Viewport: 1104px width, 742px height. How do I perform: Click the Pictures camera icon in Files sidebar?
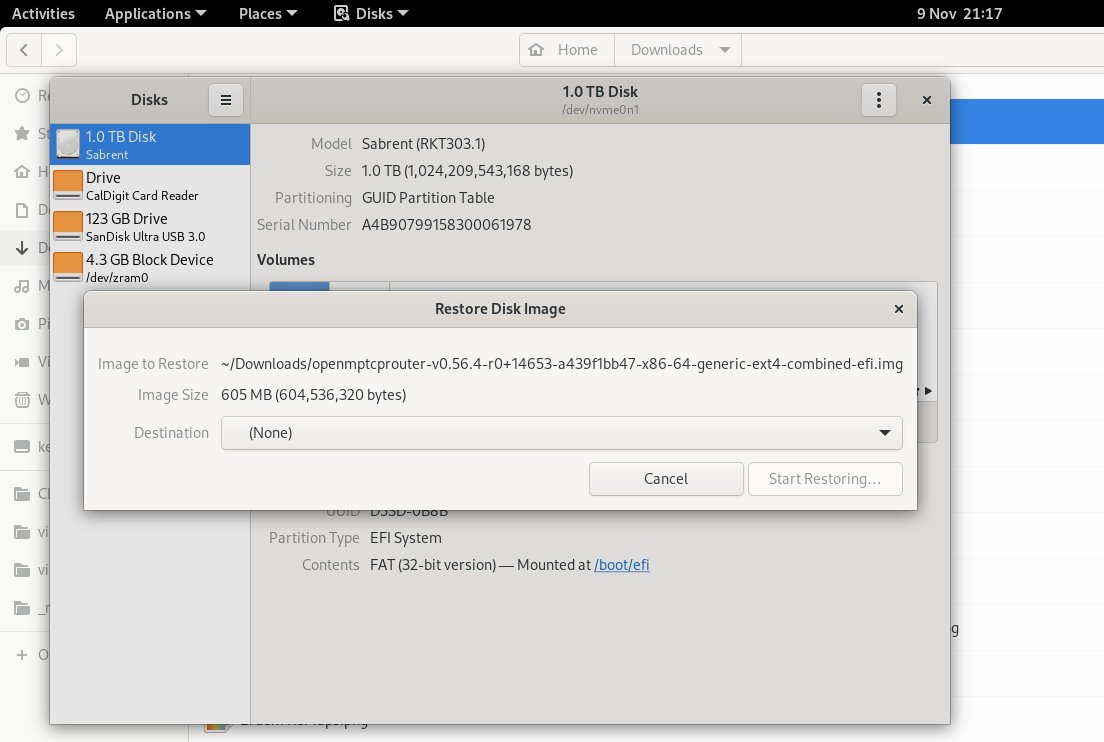(x=23, y=324)
